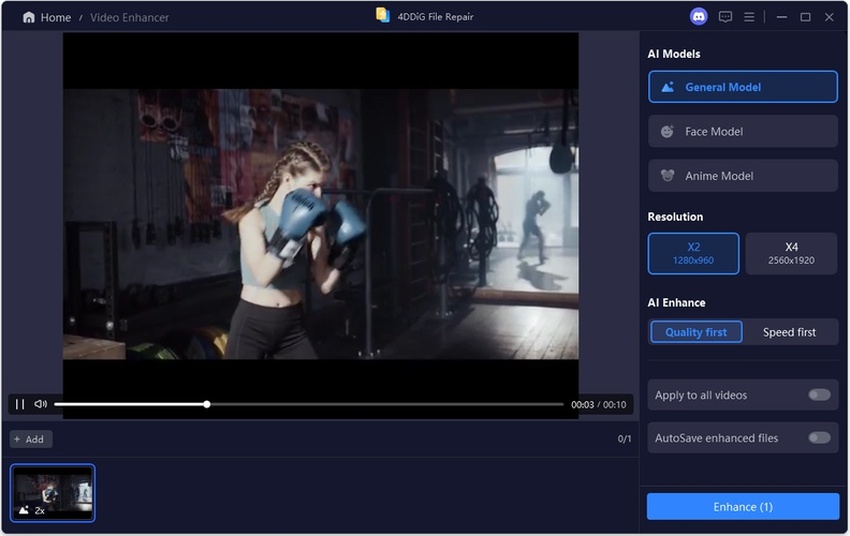Select Quality first enhance mode
850x536 pixels.
point(696,332)
